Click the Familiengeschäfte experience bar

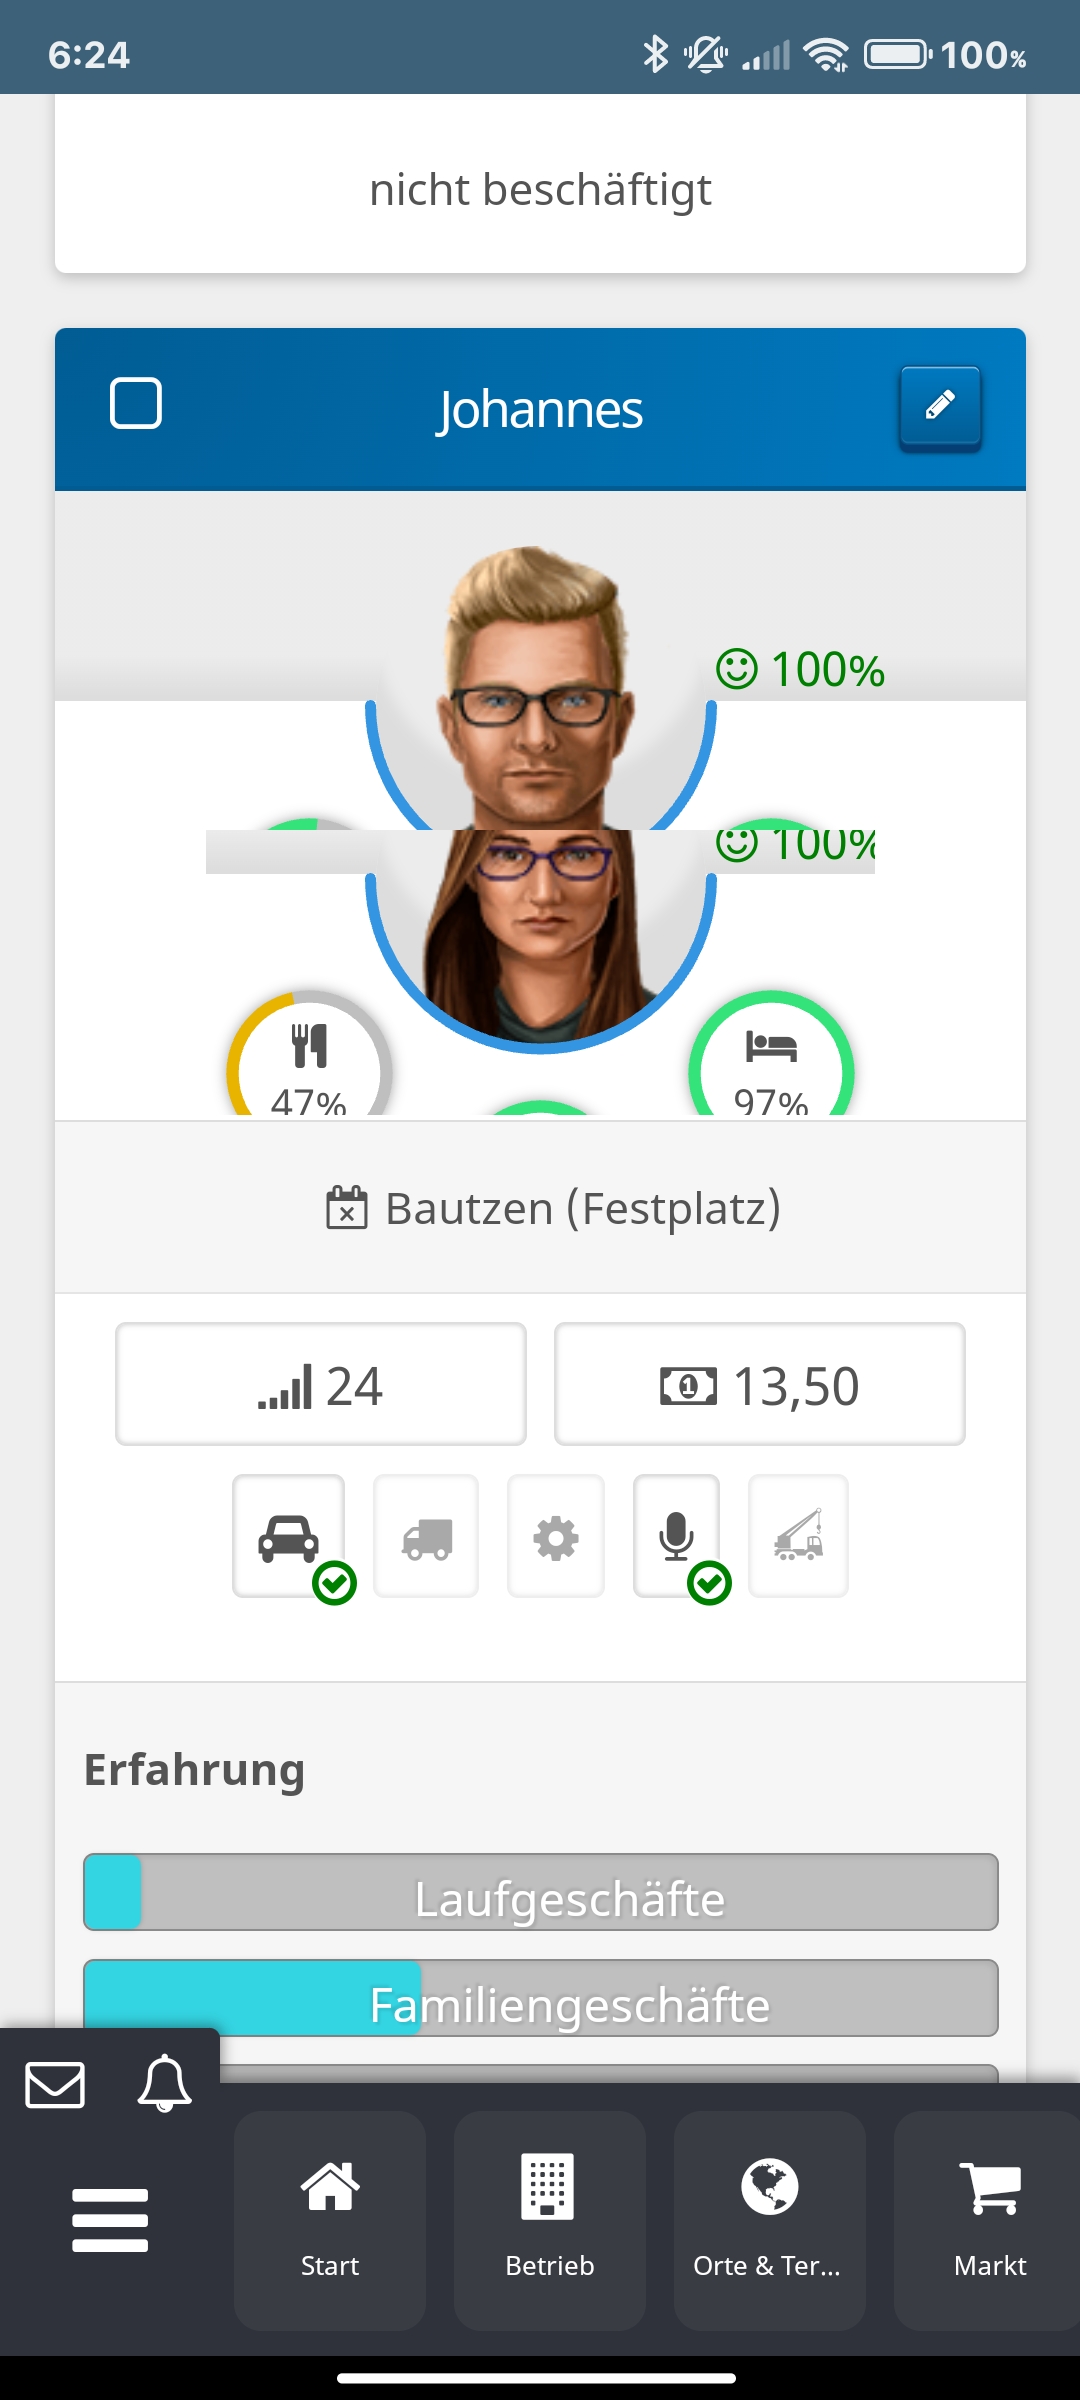click(x=541, y=1998)
